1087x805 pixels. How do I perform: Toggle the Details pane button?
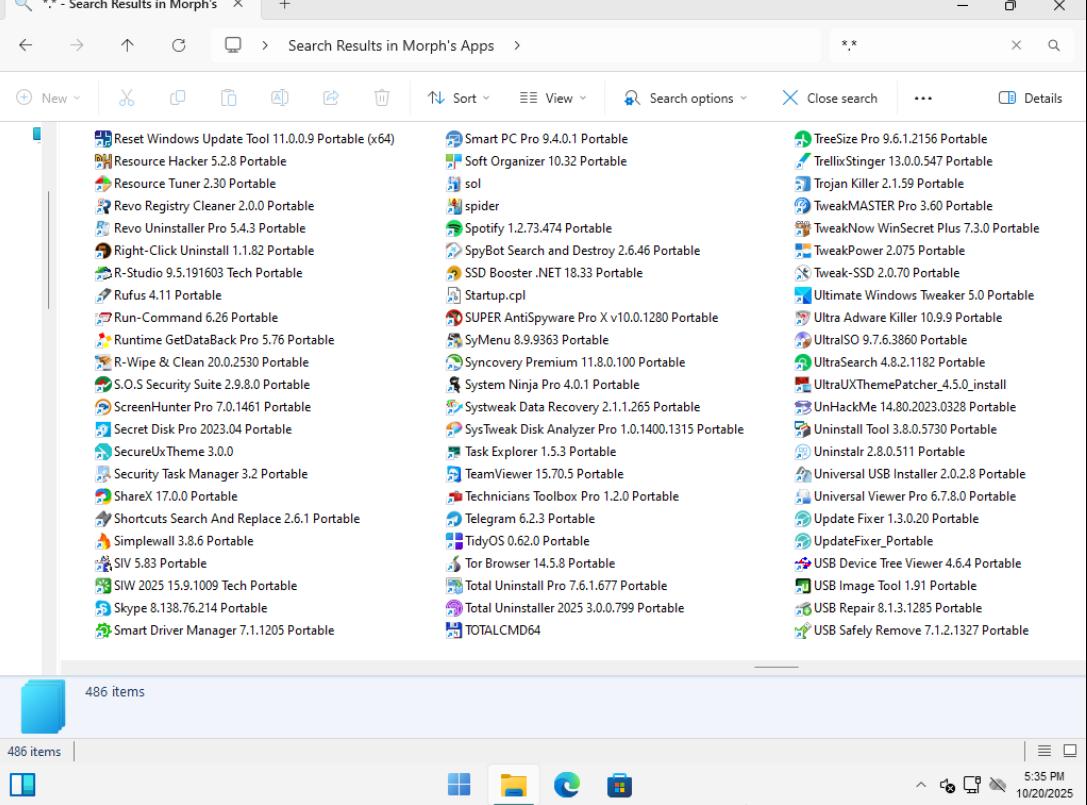point(1030,98)
